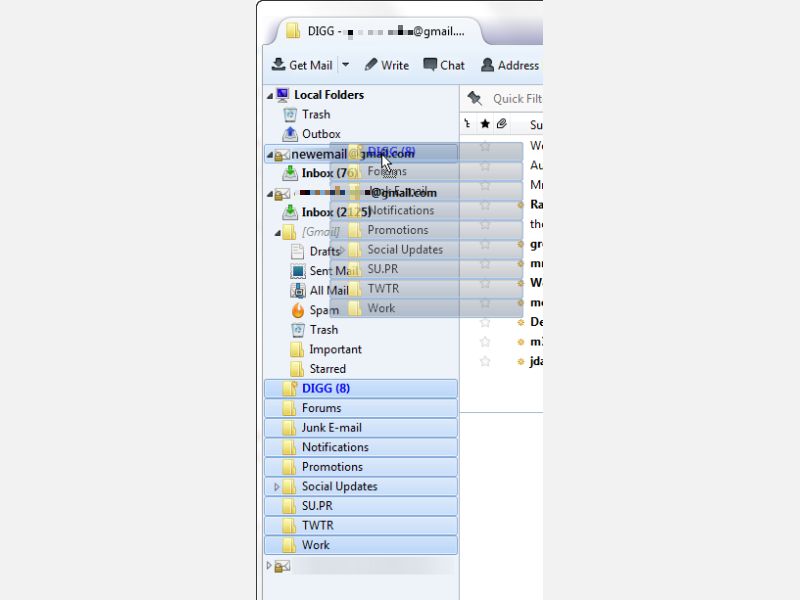Open the Outbox folder
Viewport: 800px width, 600px height.
tap(321, 134)
